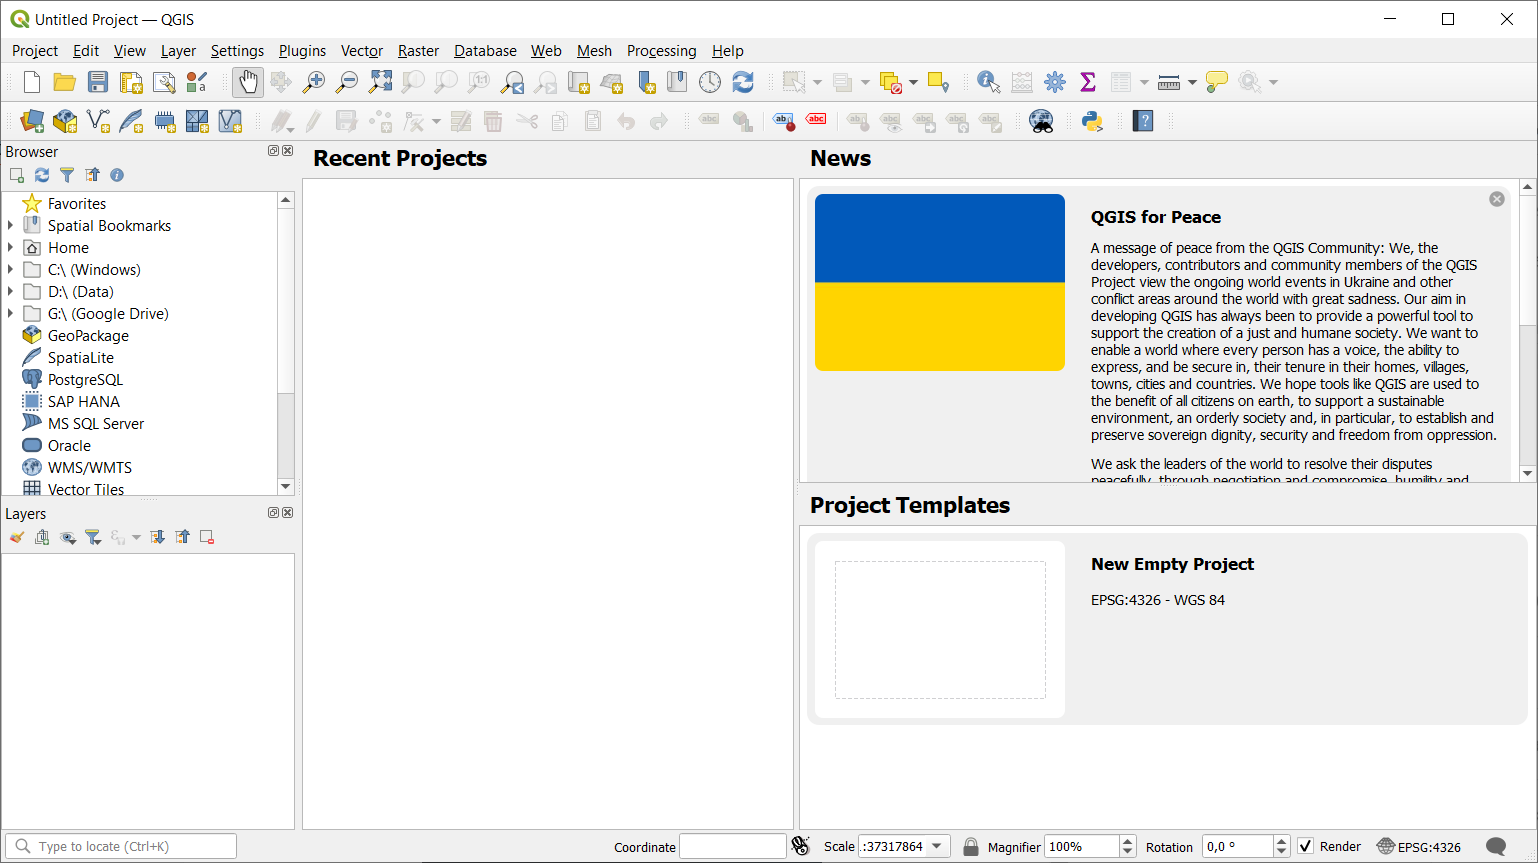Open the Python Console icon
The width and height of the screenshot is (1538, 863).
coord(1092,121)
